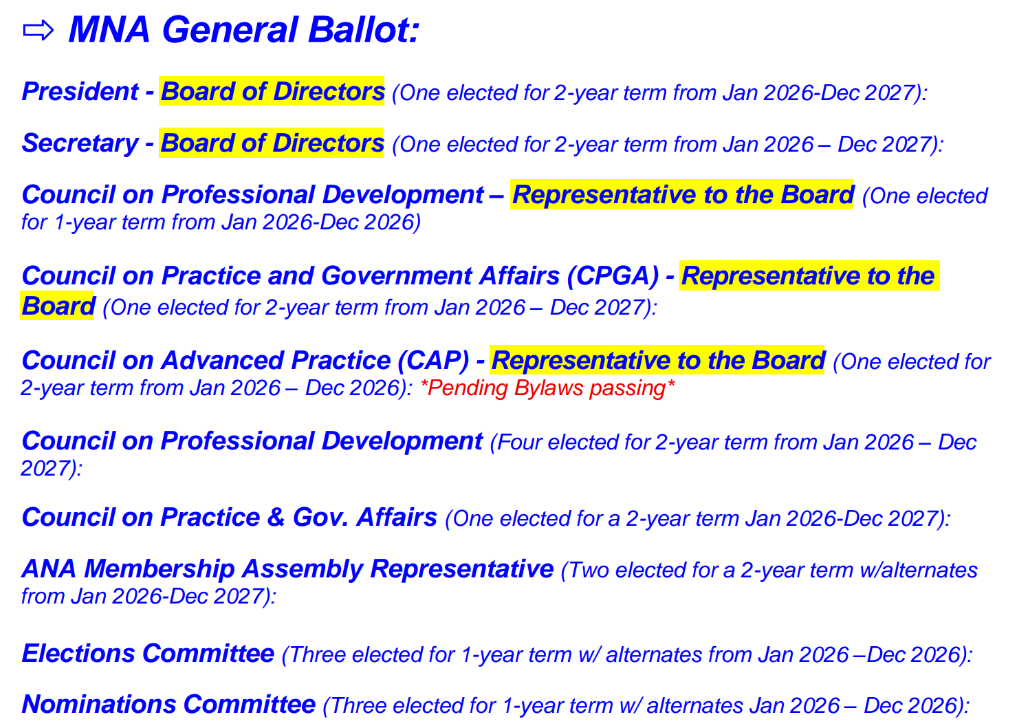
Task: Click highlighted Board of Directors on Secretary line
Action: pos(272,144)
